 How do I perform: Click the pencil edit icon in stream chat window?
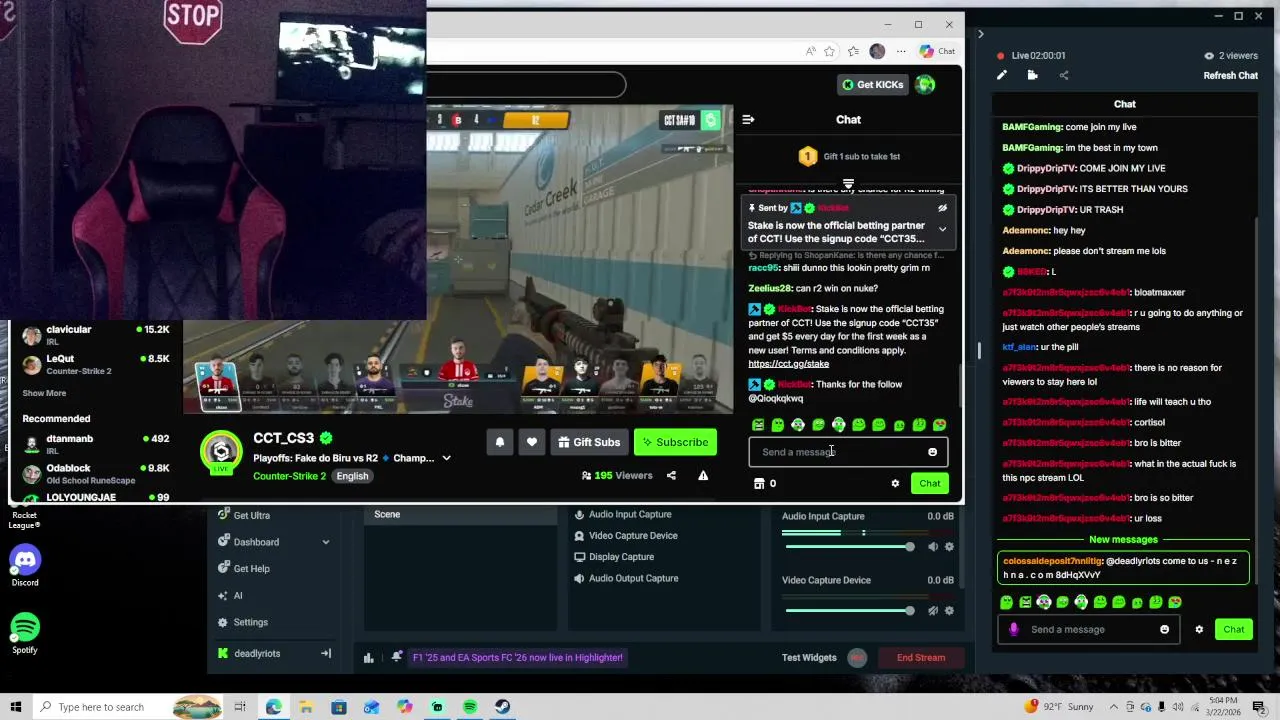[x=1002, y=75]
